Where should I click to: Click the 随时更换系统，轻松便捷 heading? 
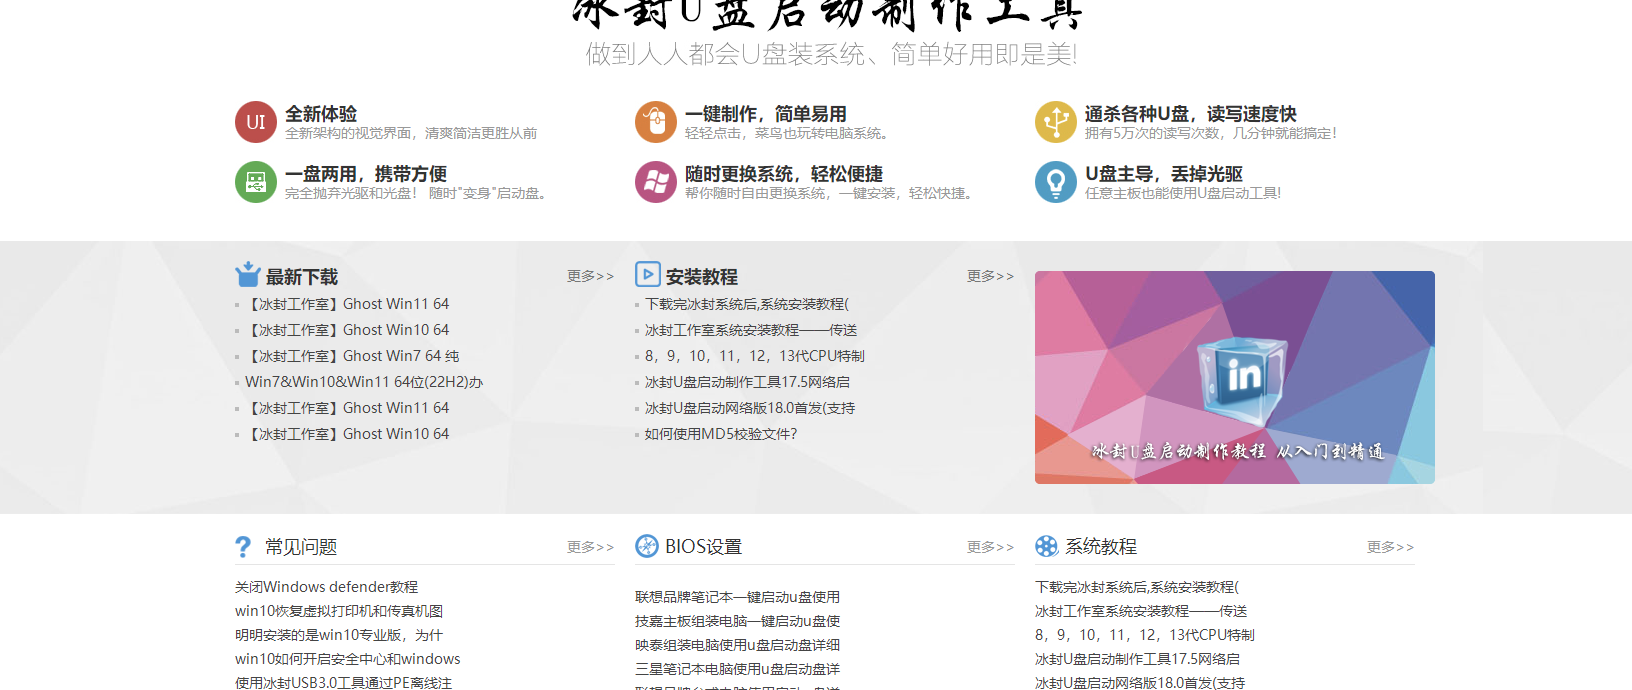784,174
